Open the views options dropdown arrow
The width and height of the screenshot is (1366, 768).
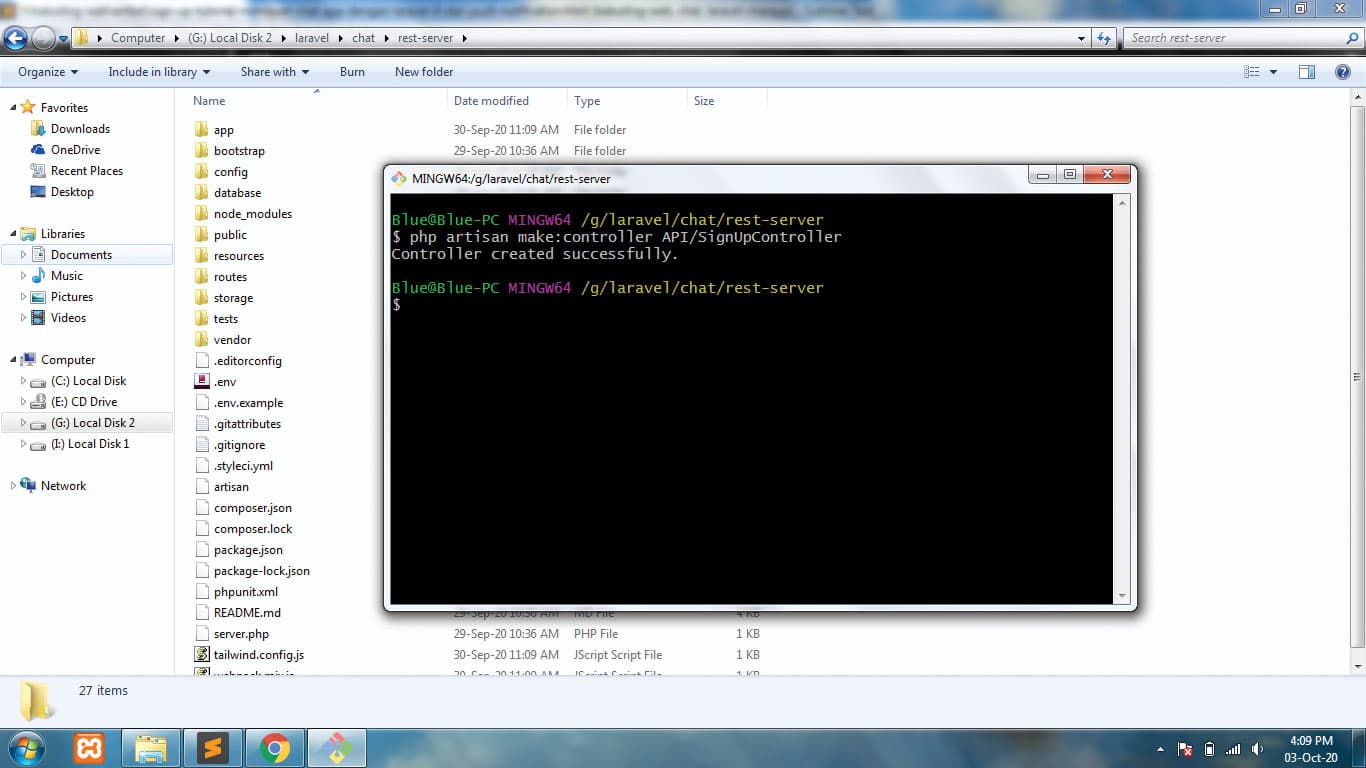(x=1273, y=72)
